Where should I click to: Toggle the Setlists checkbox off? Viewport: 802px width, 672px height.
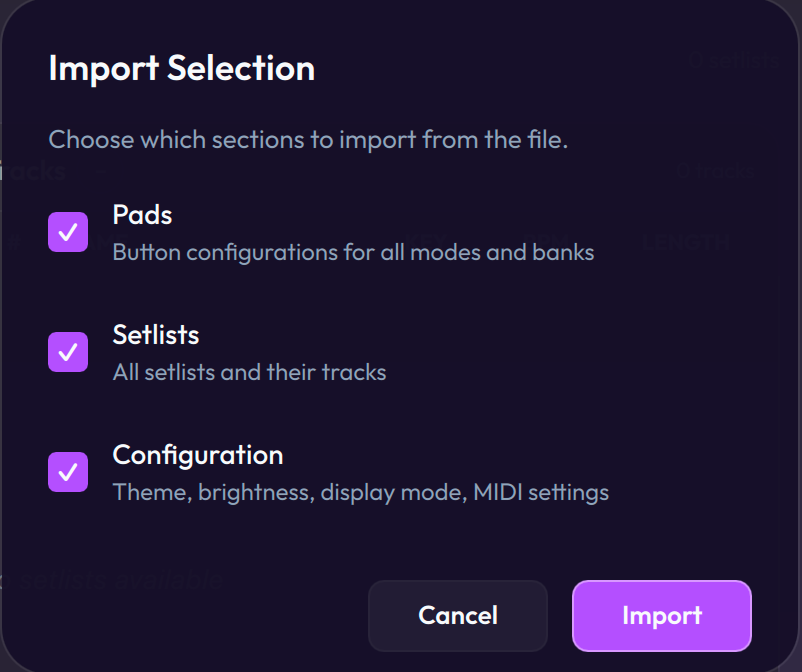68,352
